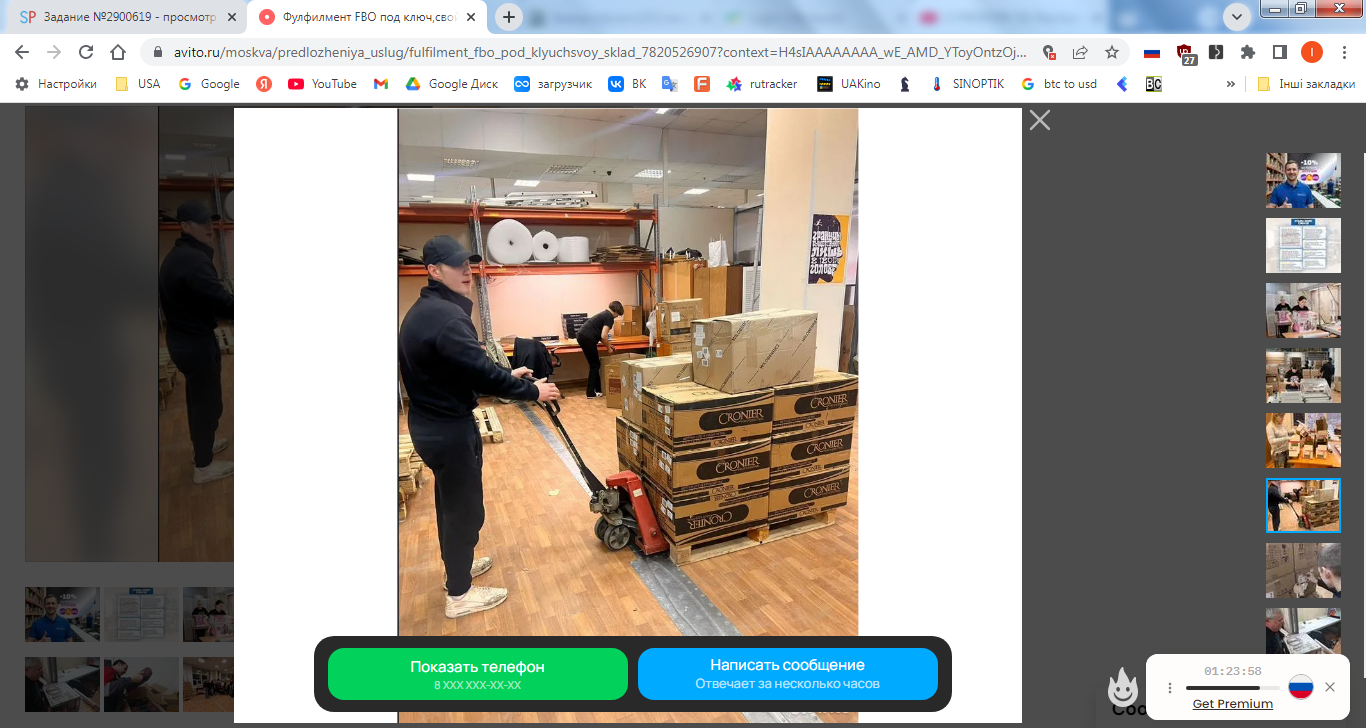Select the highlighted pallet jack thumbnail
This screenshot has width=1366, height=728.
(1303, 506)
